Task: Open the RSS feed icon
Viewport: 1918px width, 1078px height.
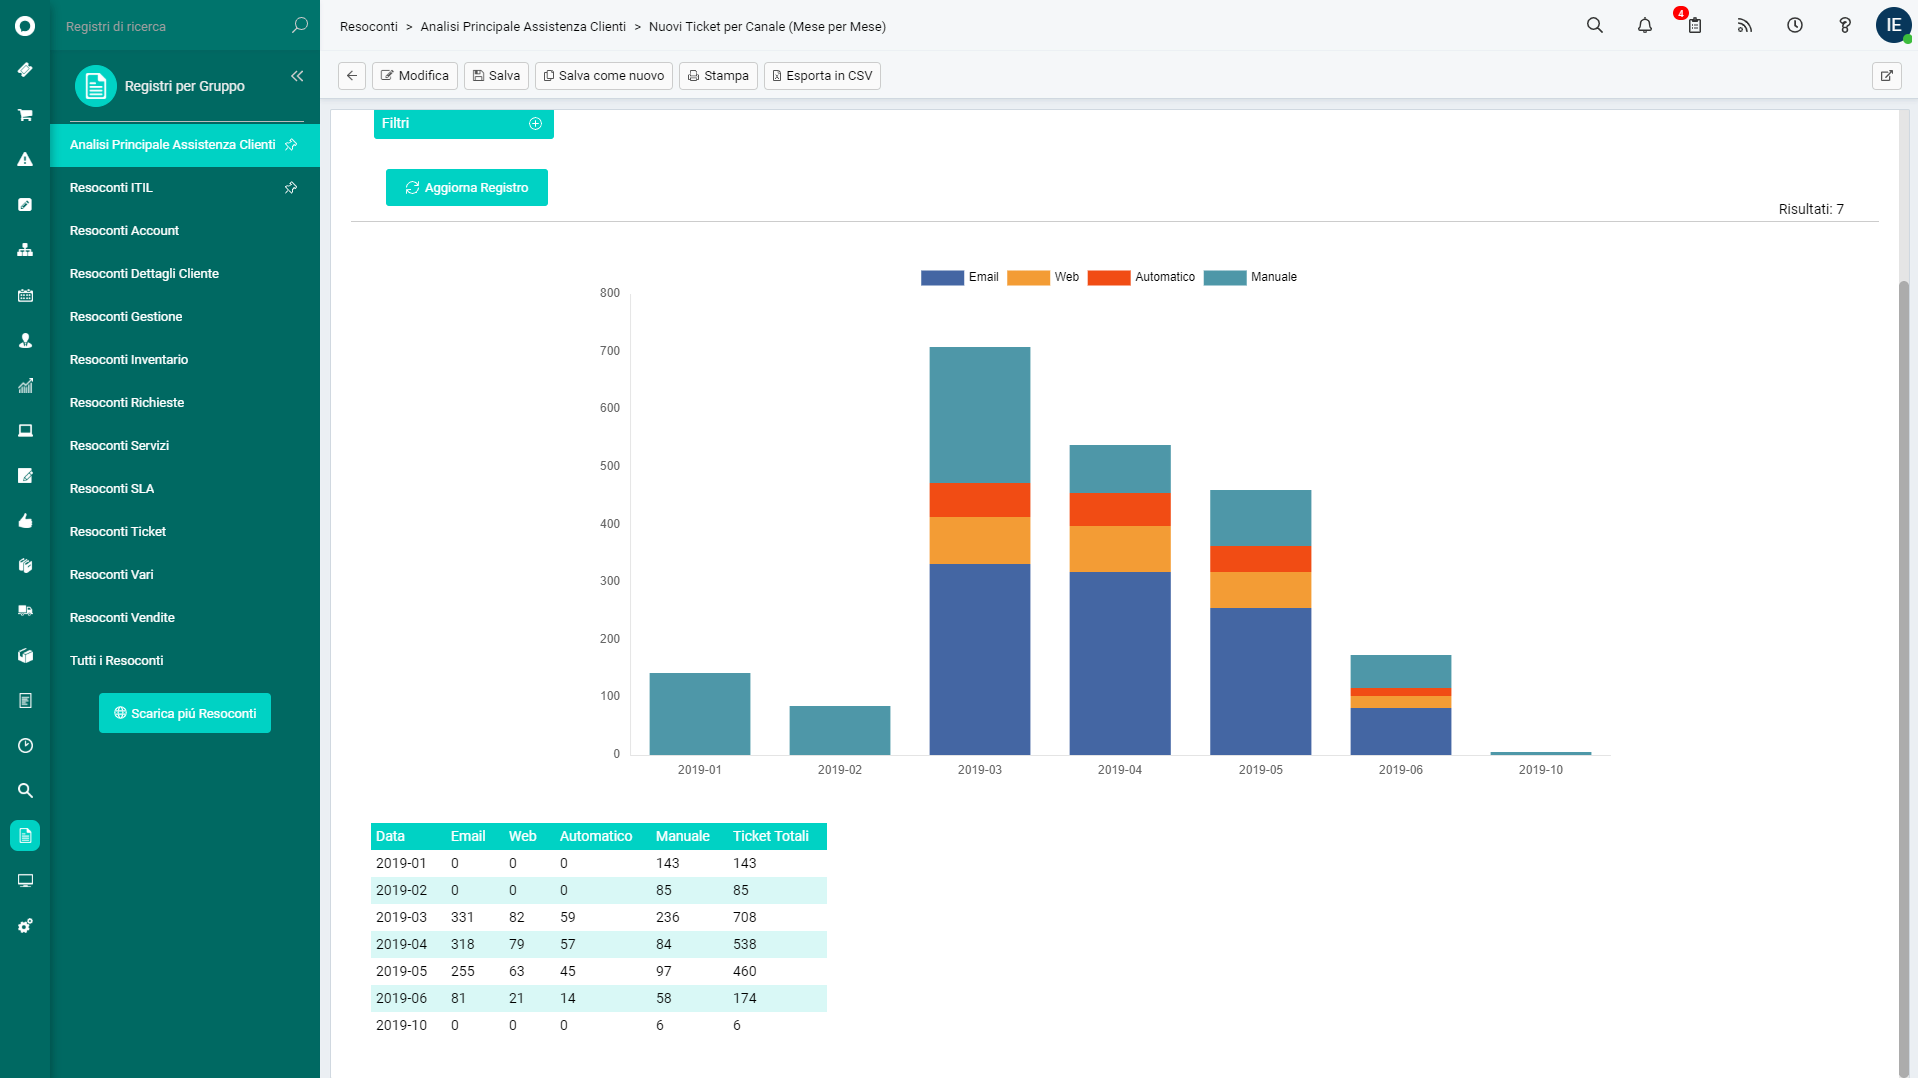Action: (1745, 26)
